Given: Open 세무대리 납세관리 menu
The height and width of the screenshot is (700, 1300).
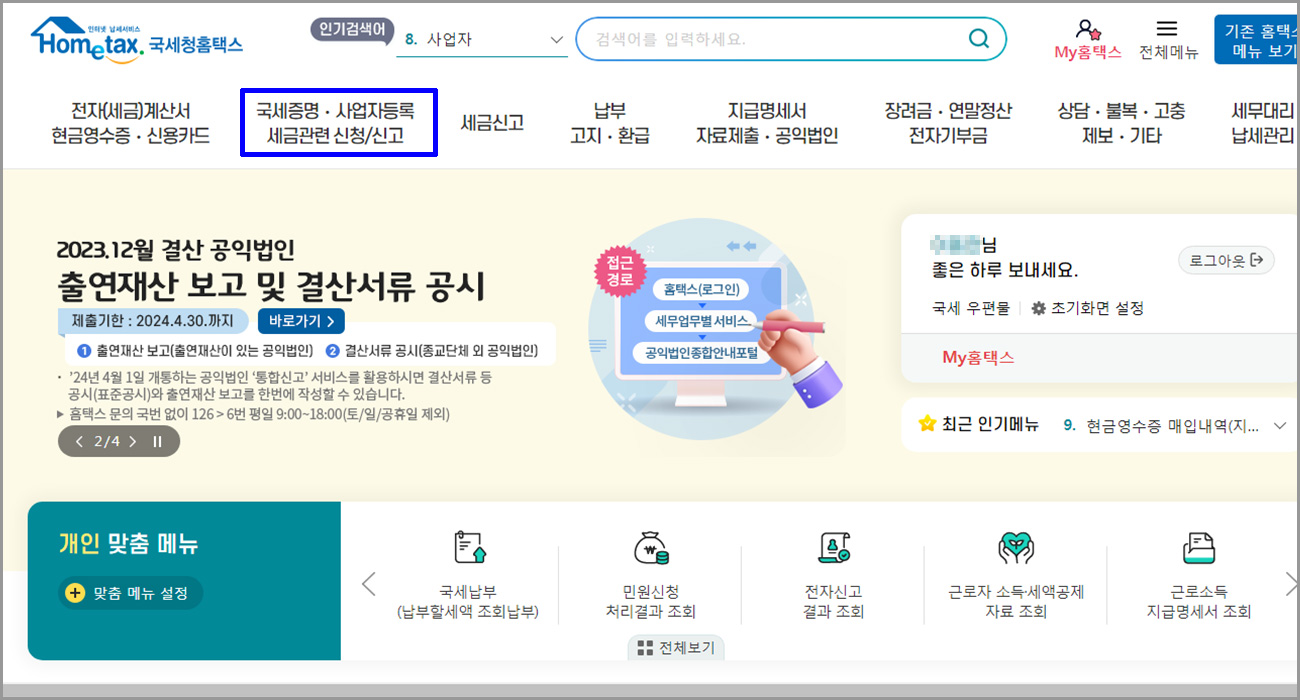Looking at the screenshot, I should (x=1264, y=123).
